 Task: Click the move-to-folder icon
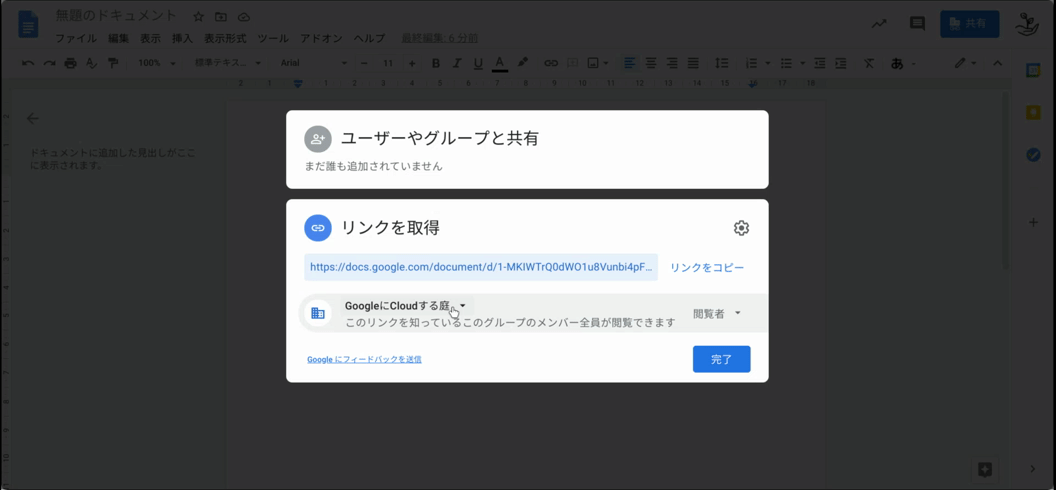point(221,16)
